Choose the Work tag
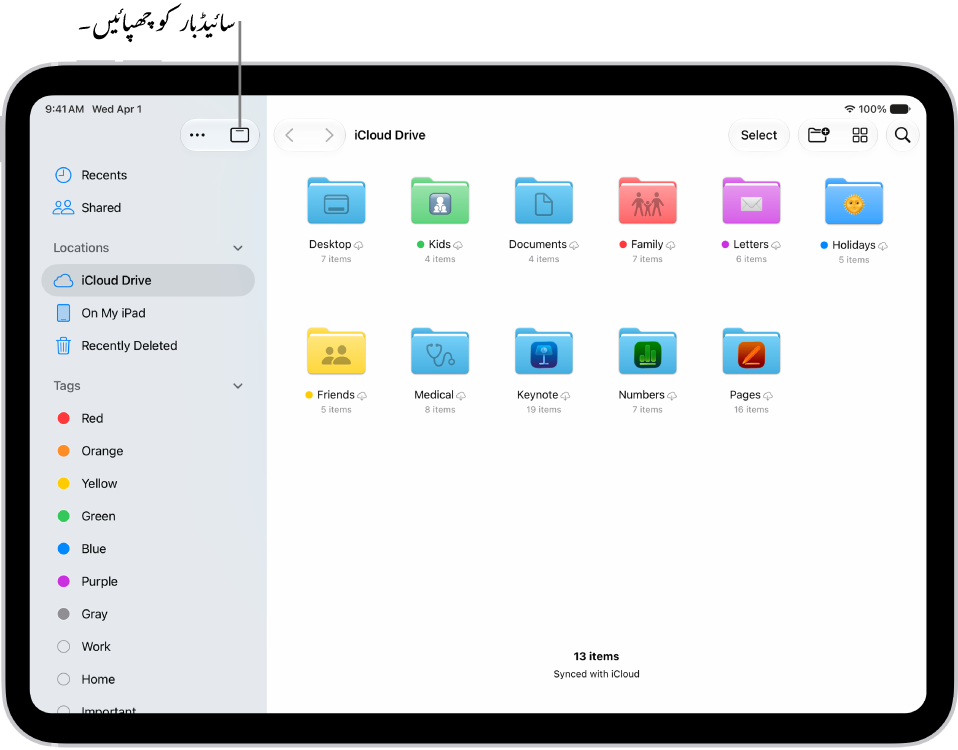Image resolution: width=958 pixels, height=750 pixels. (148, 647)
